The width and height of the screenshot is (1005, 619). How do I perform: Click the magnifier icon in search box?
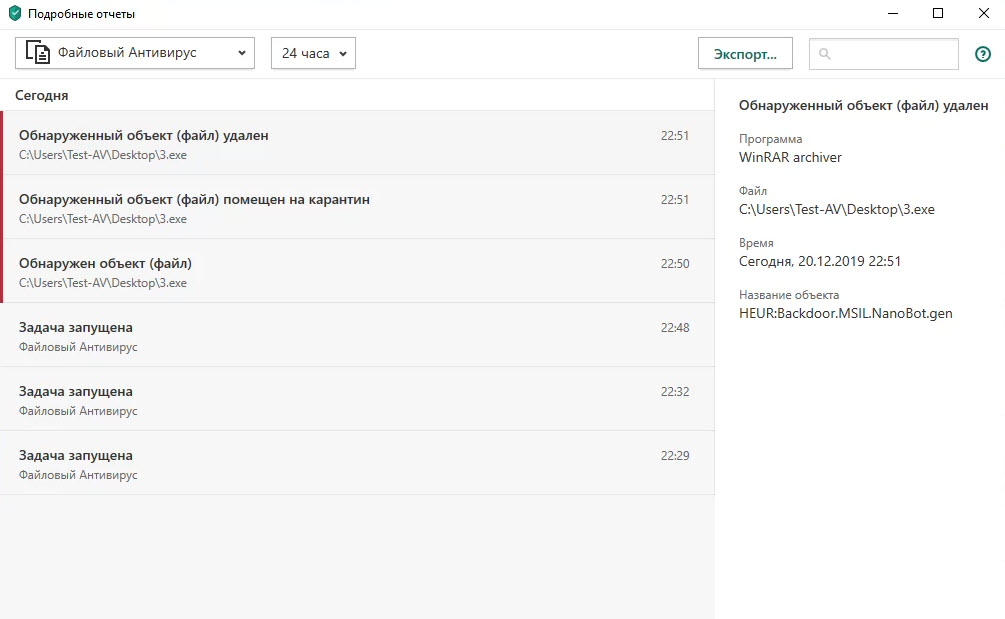(825, 54)
